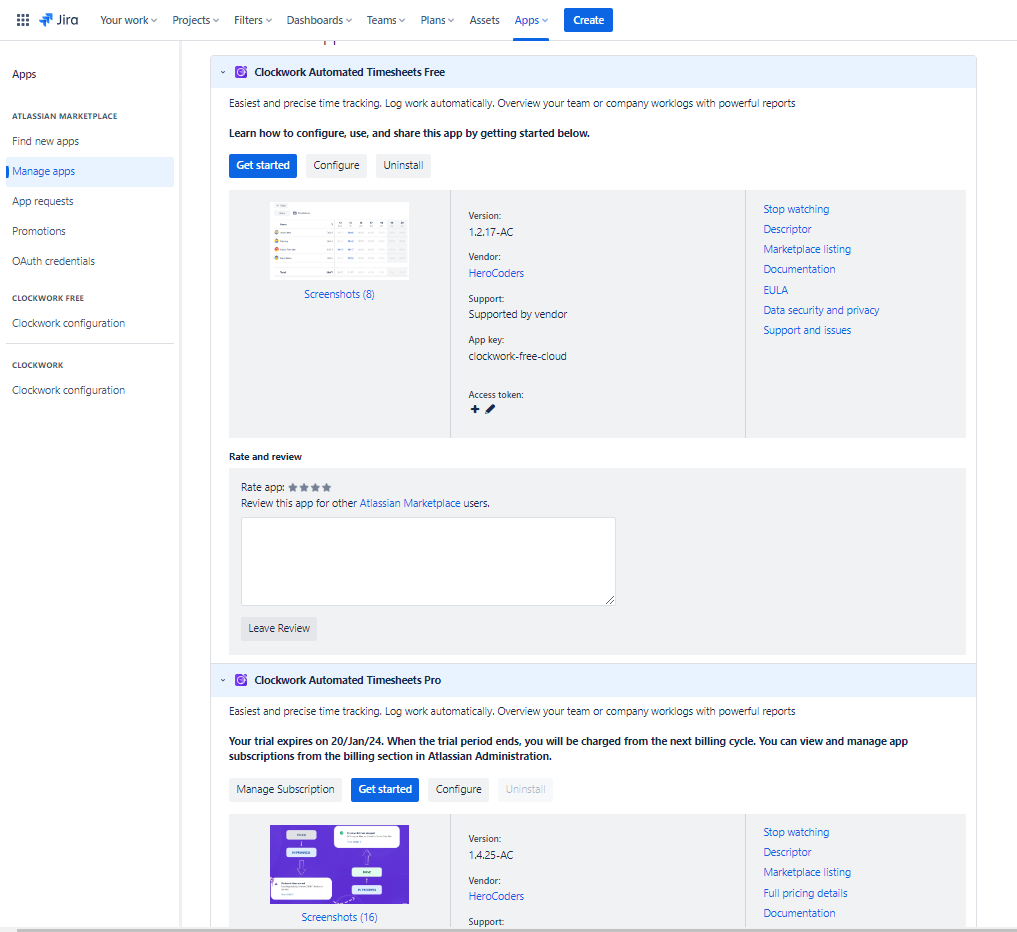The width and height of the screenshot is (1017, 932).
Task: Click the Jira logo
Action: 58,20
